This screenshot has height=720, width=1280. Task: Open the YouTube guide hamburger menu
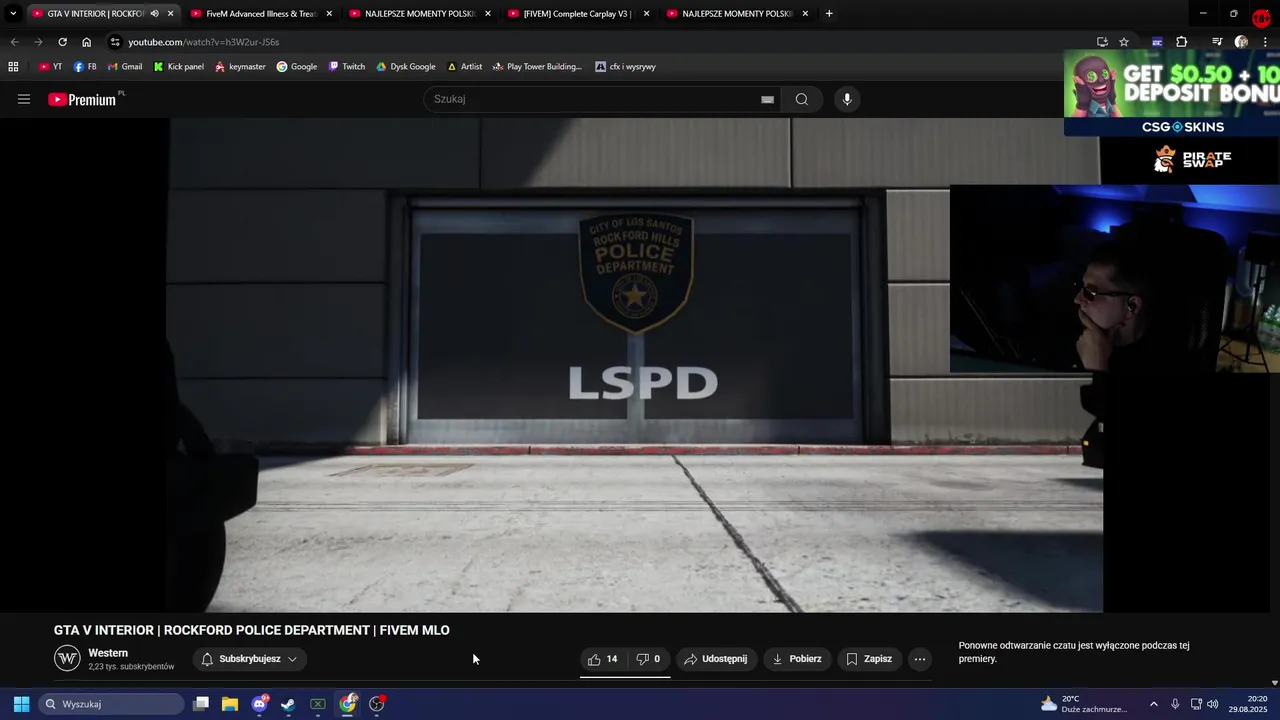(24, 99)
